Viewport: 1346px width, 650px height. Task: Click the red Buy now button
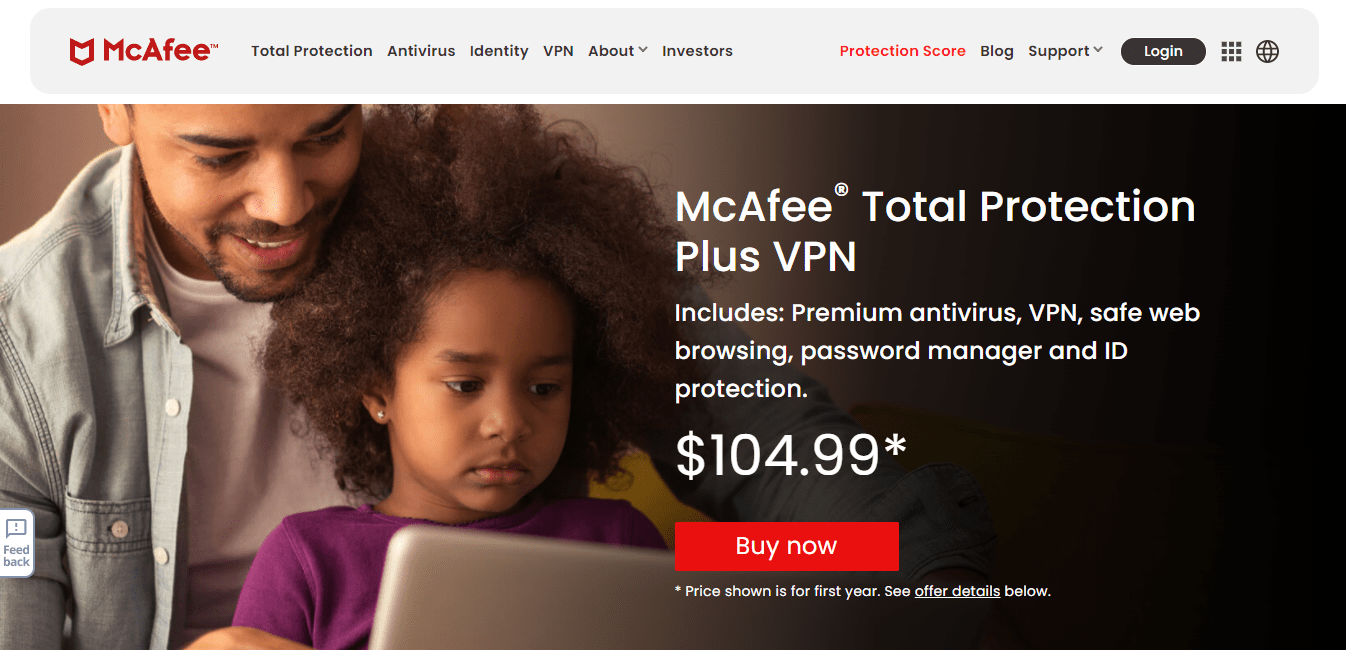tap(787, 546)
